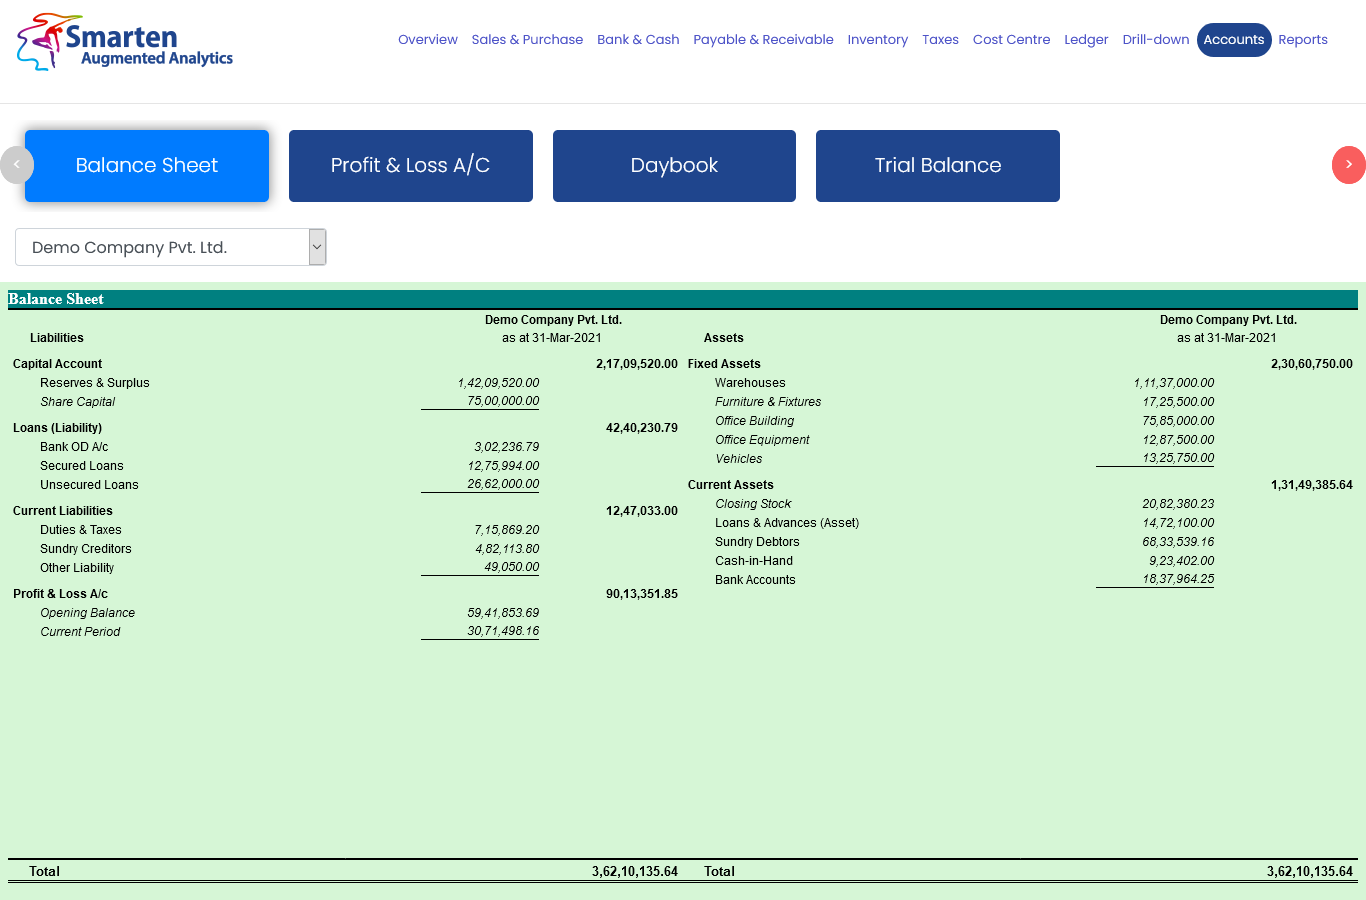Click the Fixed Assets total 2,30,60,750.00

pos(1312,364)
